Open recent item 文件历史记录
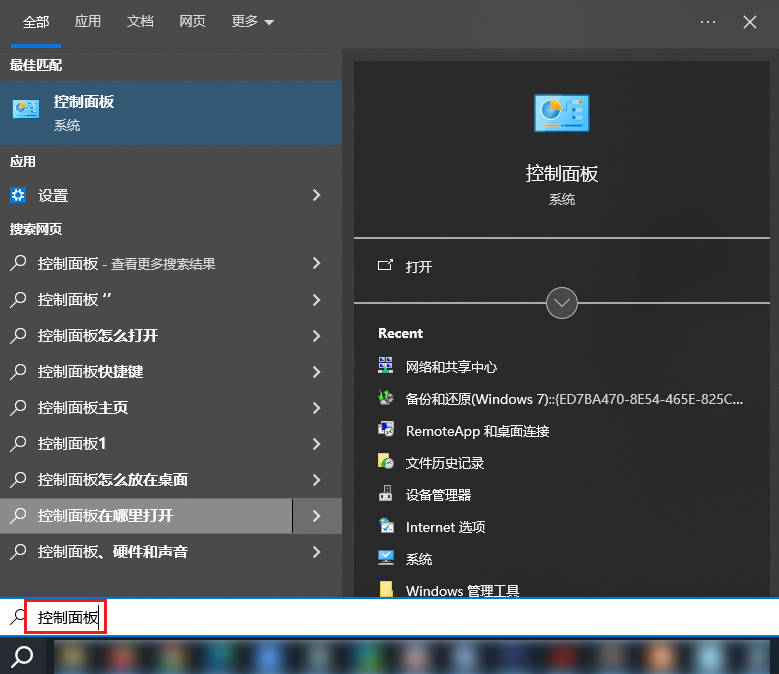This screenshot has width=779, height=674. [x=445, y=463]
